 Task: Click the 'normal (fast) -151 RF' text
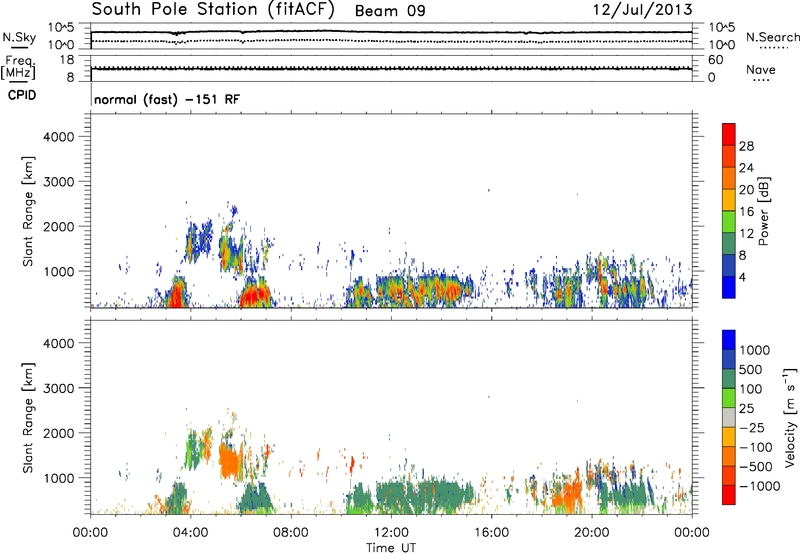coord(167,99)
